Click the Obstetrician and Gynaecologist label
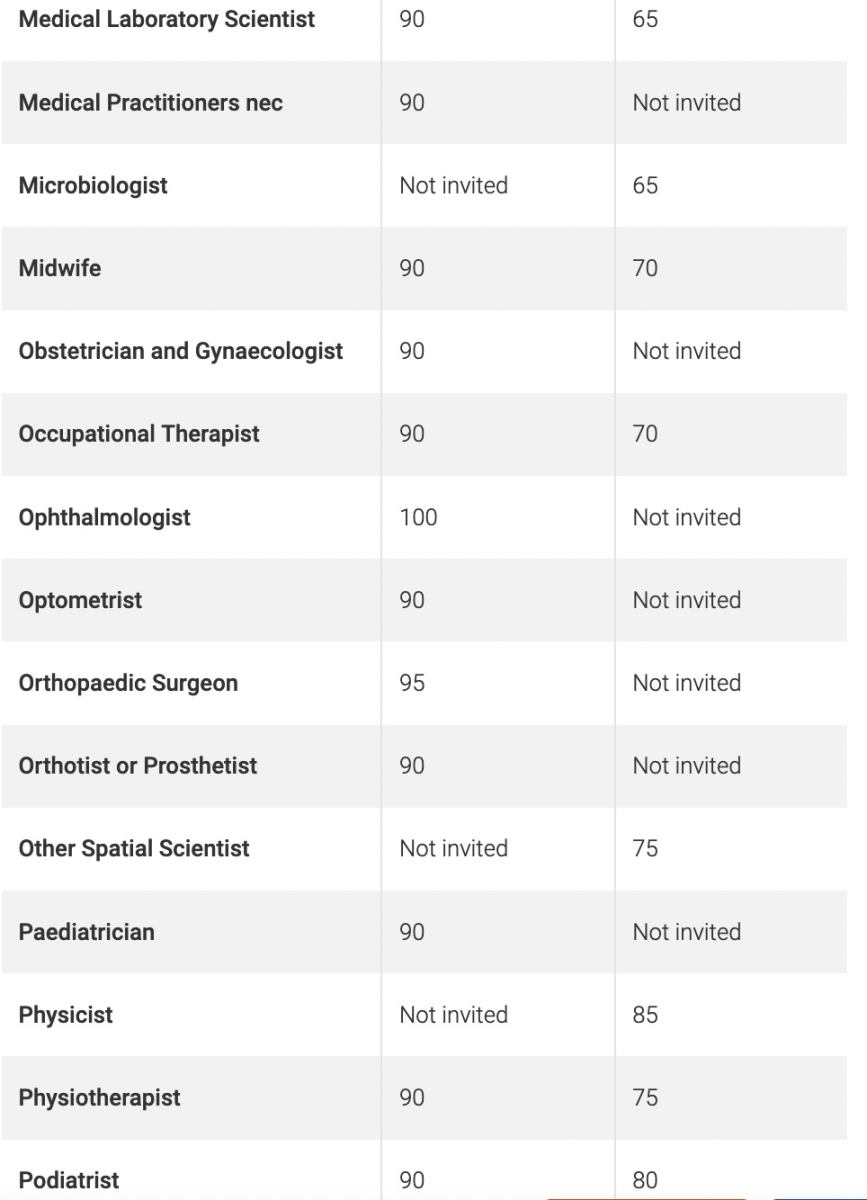 181,351
